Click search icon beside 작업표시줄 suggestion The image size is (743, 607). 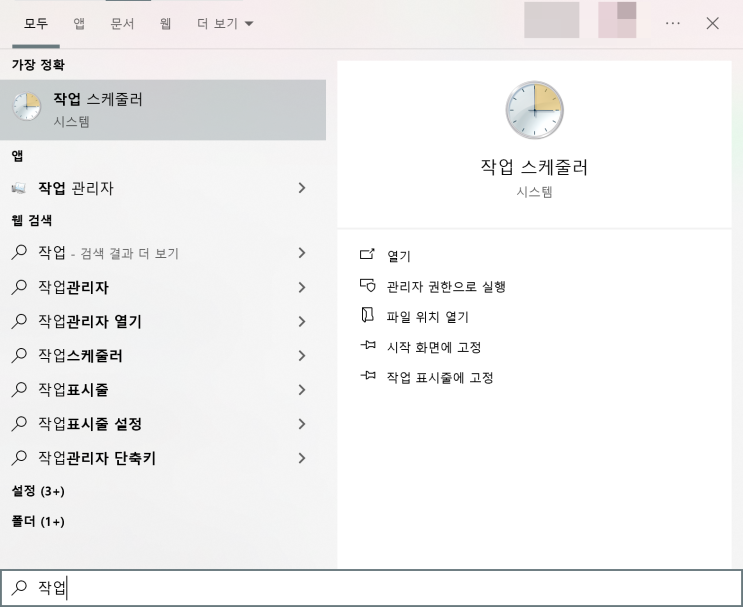tap(18, 389)
